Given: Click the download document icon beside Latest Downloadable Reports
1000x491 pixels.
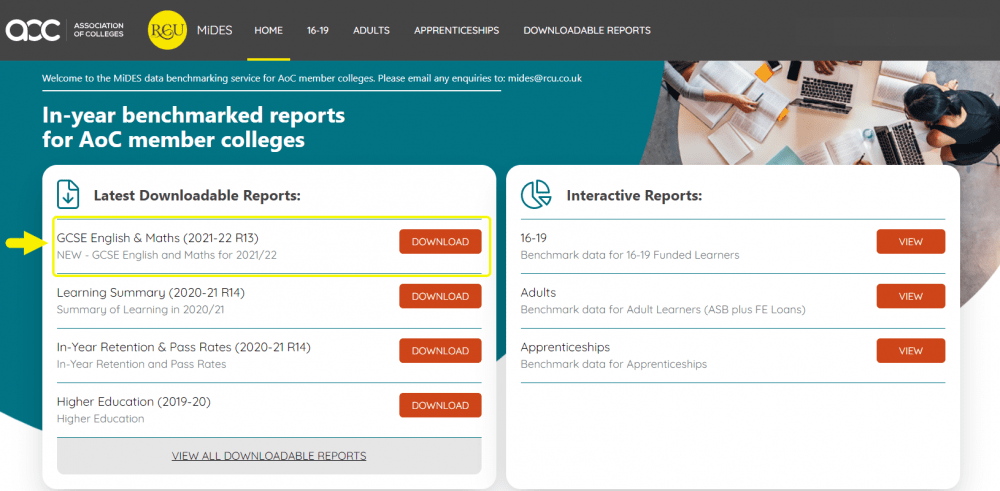Looking at the screenshot, I should point(68,194).
